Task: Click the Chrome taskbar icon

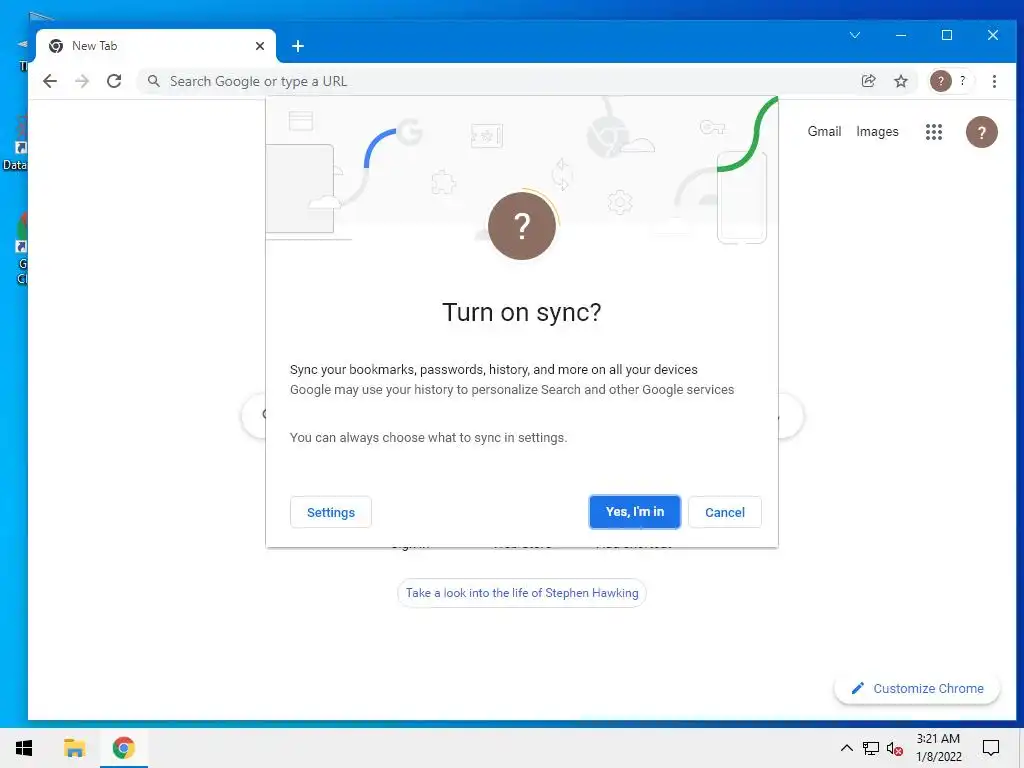Action: [123, 748]
